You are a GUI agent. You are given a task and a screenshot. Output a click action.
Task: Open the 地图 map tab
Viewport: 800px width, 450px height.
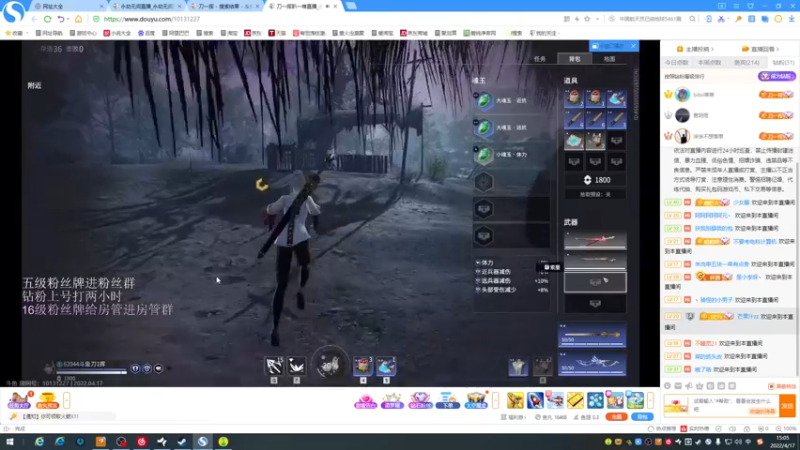tap(609, 59)
